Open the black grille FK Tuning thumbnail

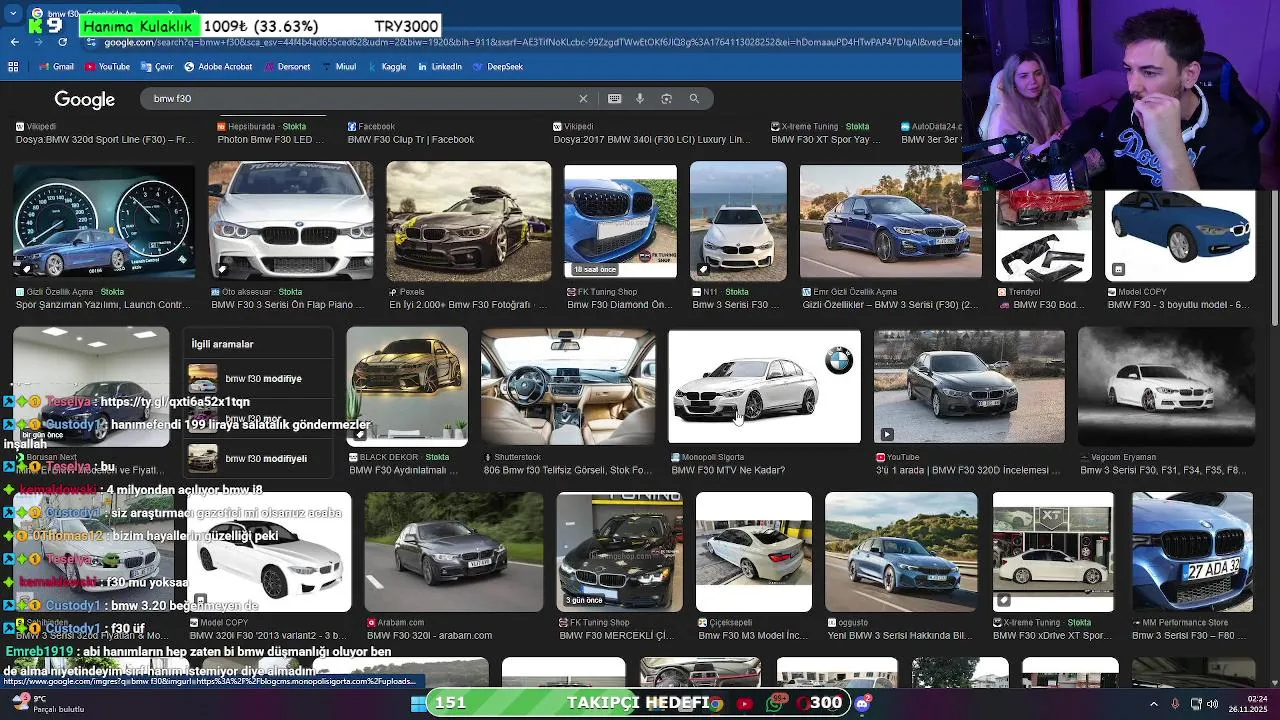620,551
